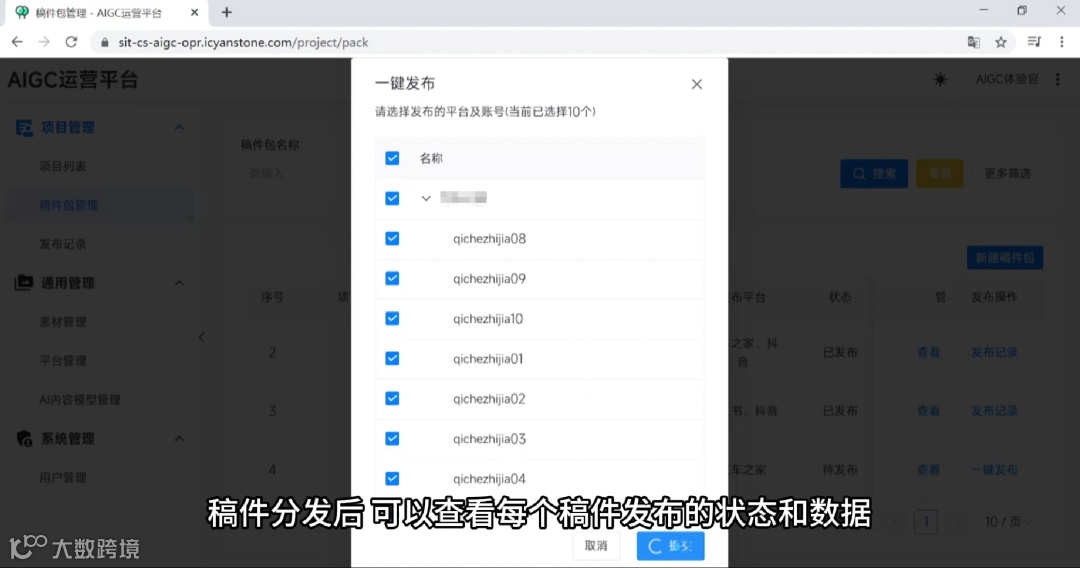Toggle the theme sun icon
Image resolution: width=1080 pixels, height=568 pixels.
[x=940, y=80]
